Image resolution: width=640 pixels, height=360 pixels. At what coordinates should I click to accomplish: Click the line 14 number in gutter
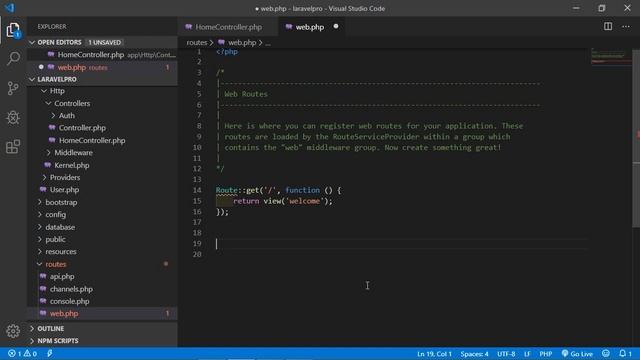point(197,190)
